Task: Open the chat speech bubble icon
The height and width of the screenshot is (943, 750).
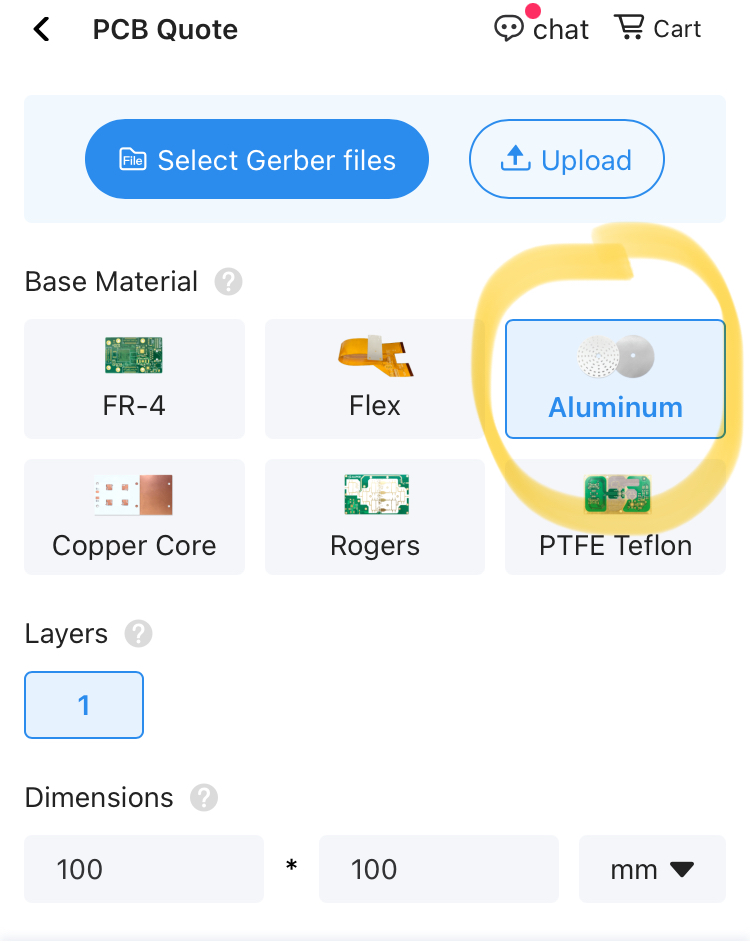Action: click(x=509, y=28)
